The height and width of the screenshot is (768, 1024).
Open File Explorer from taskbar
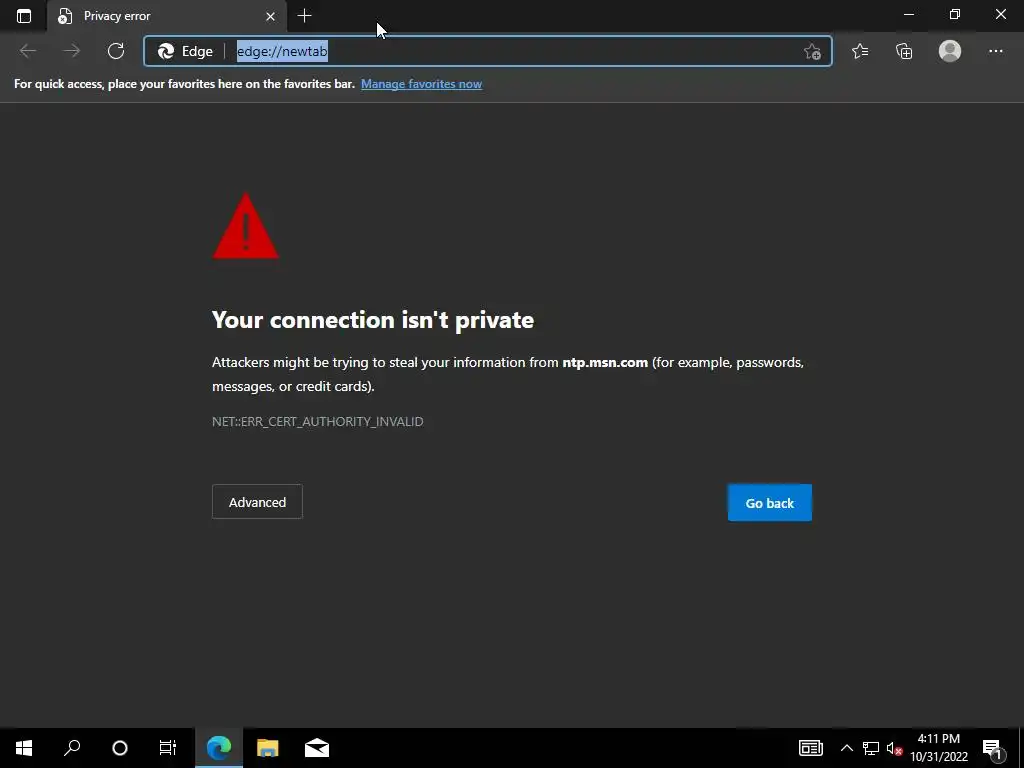pyautogui.click(x=267, y=748)
